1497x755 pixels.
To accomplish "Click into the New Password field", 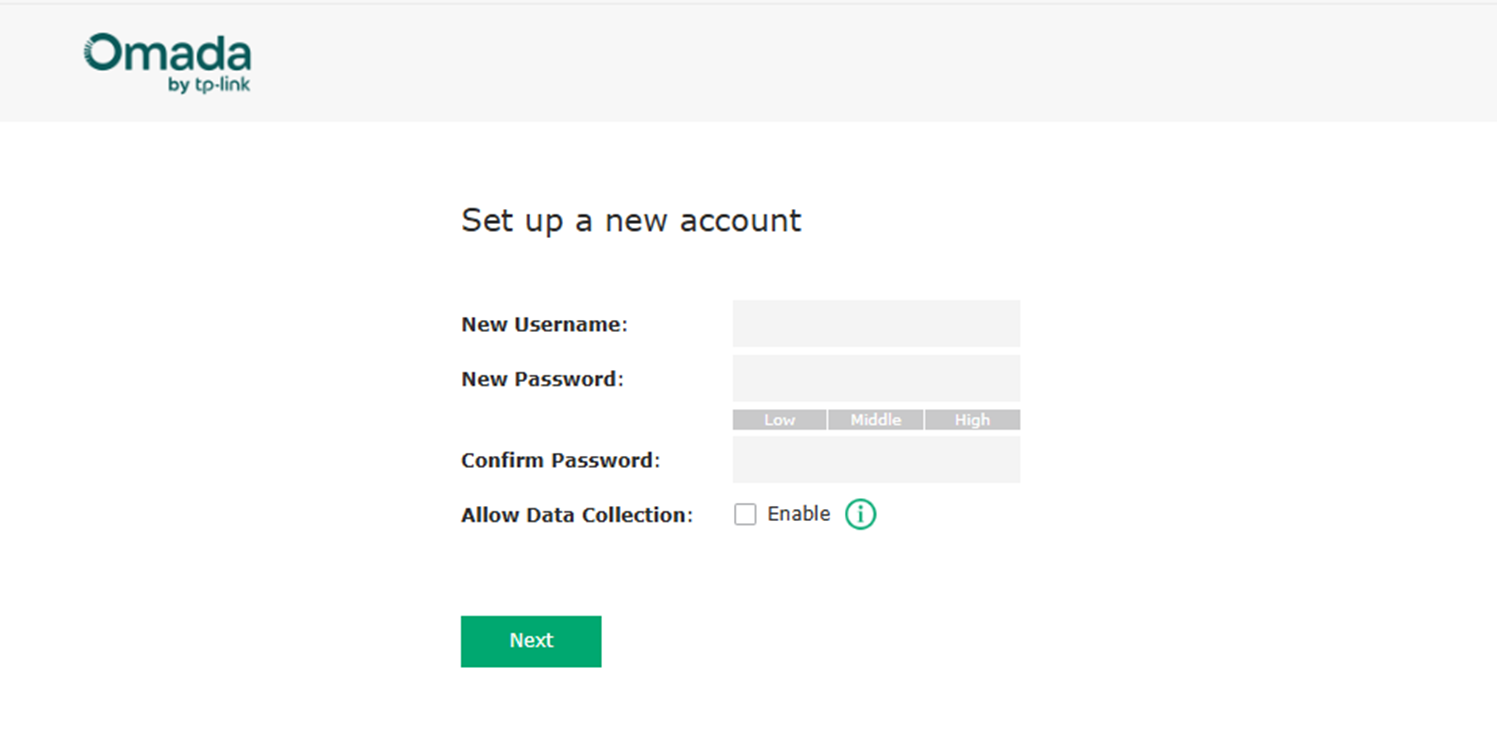I will [x=876, y=379].
